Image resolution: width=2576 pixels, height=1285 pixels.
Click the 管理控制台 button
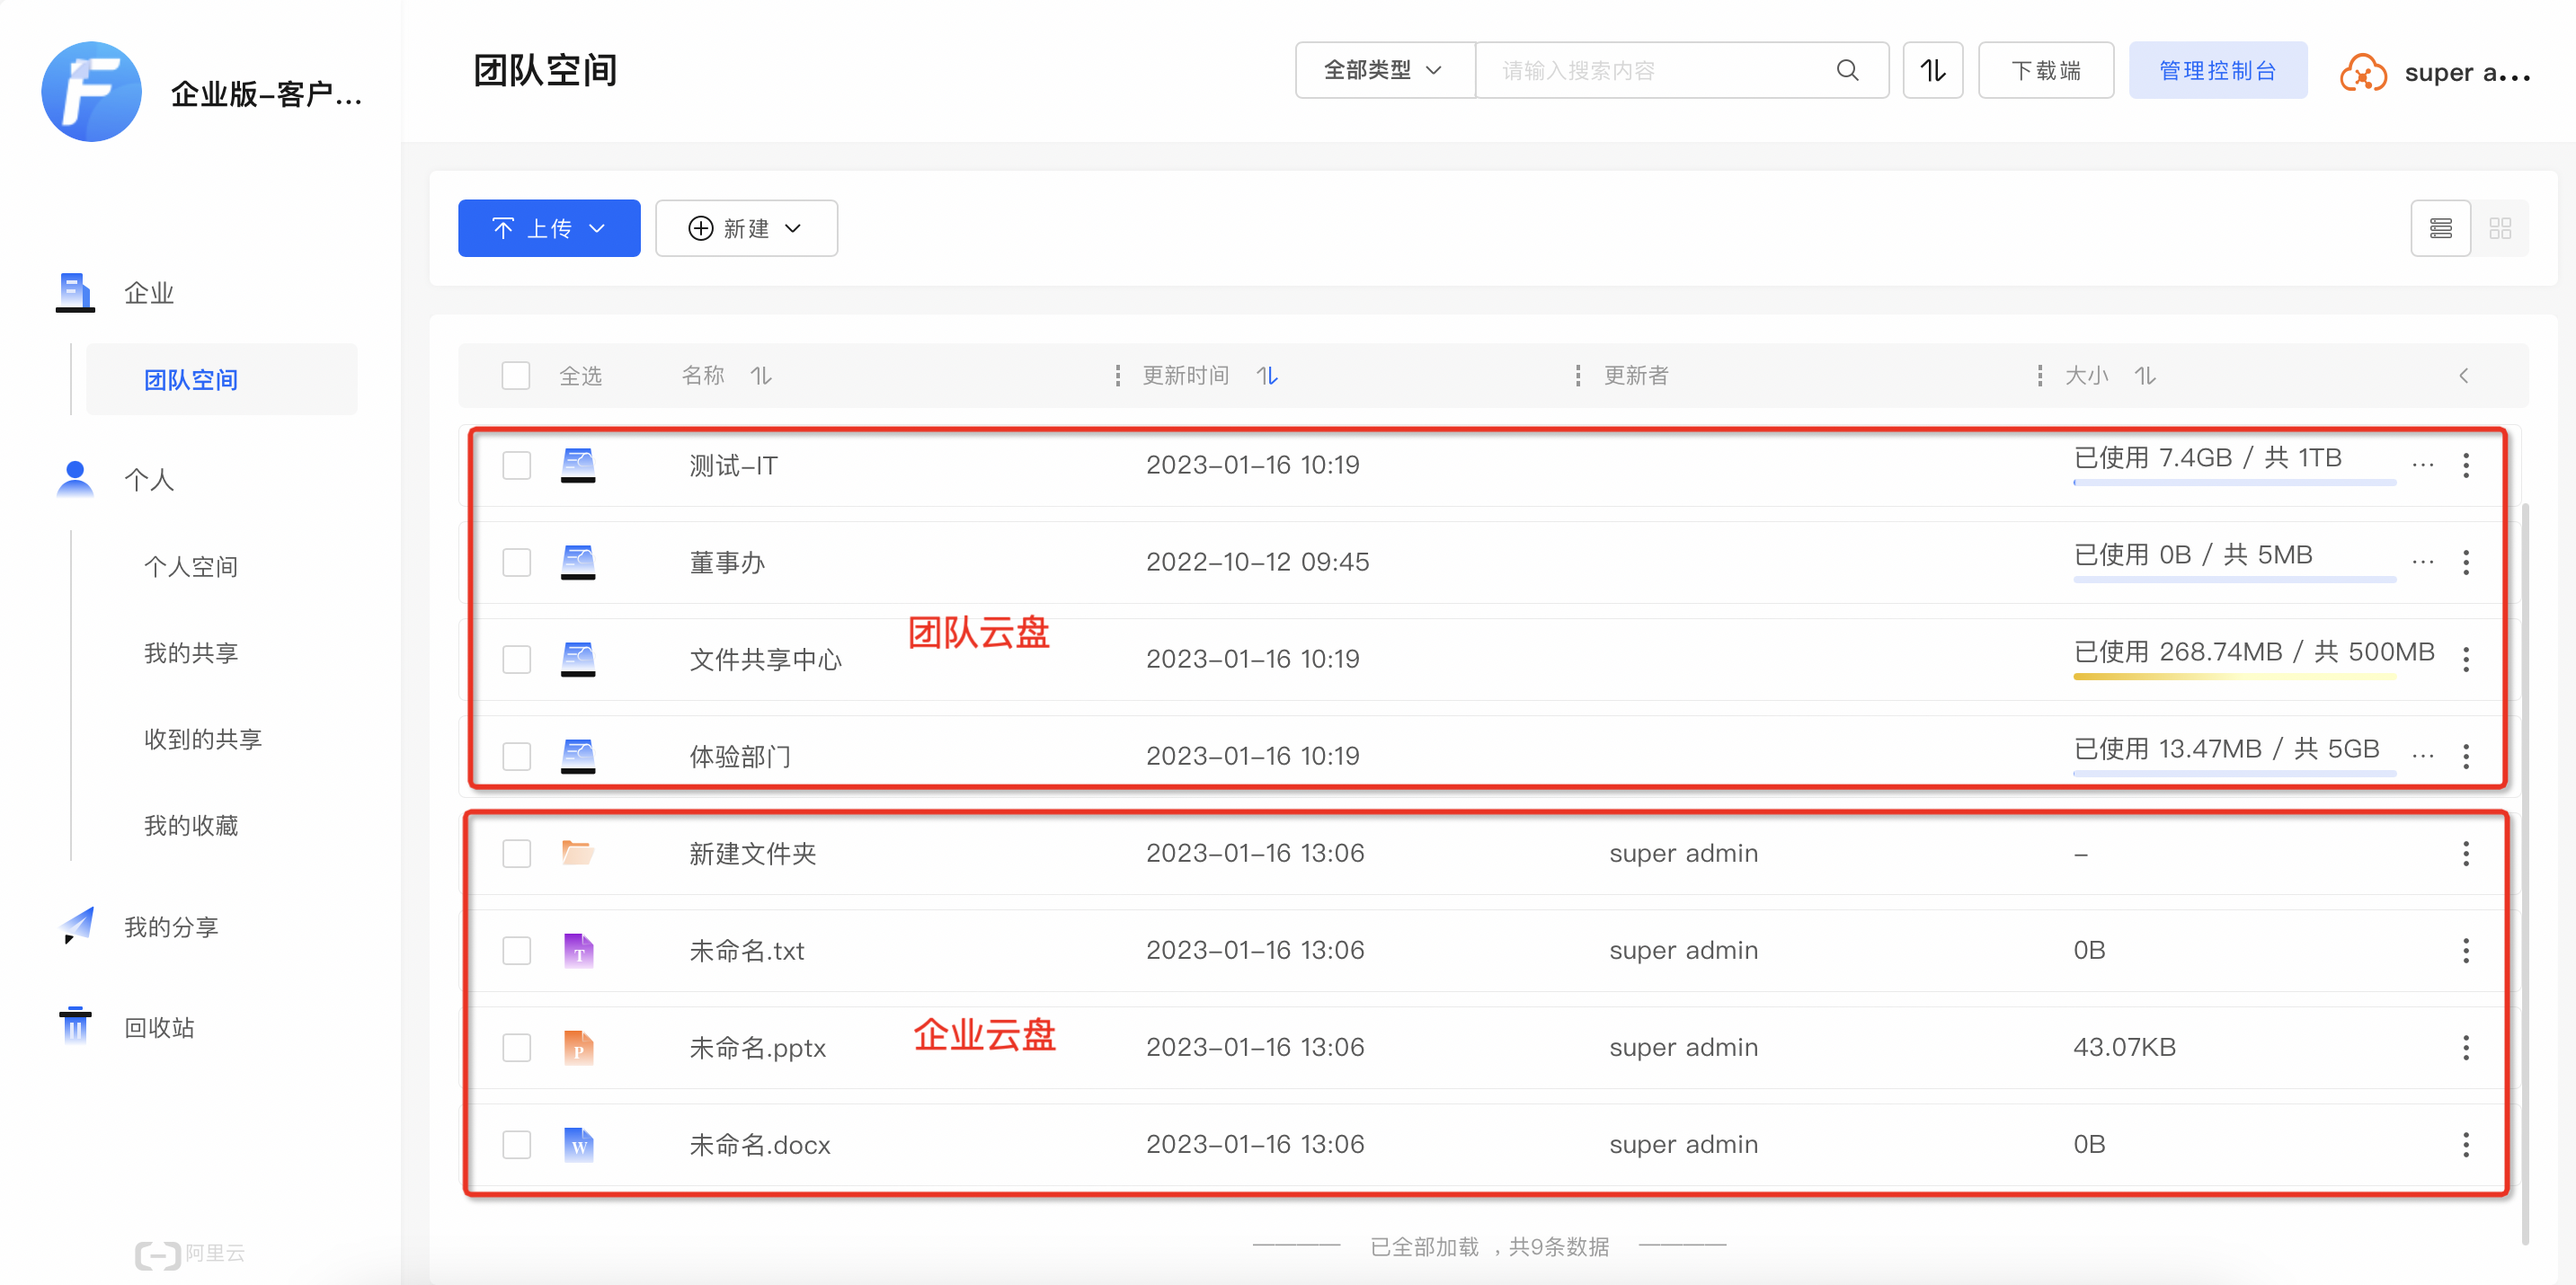point(2217,70)
